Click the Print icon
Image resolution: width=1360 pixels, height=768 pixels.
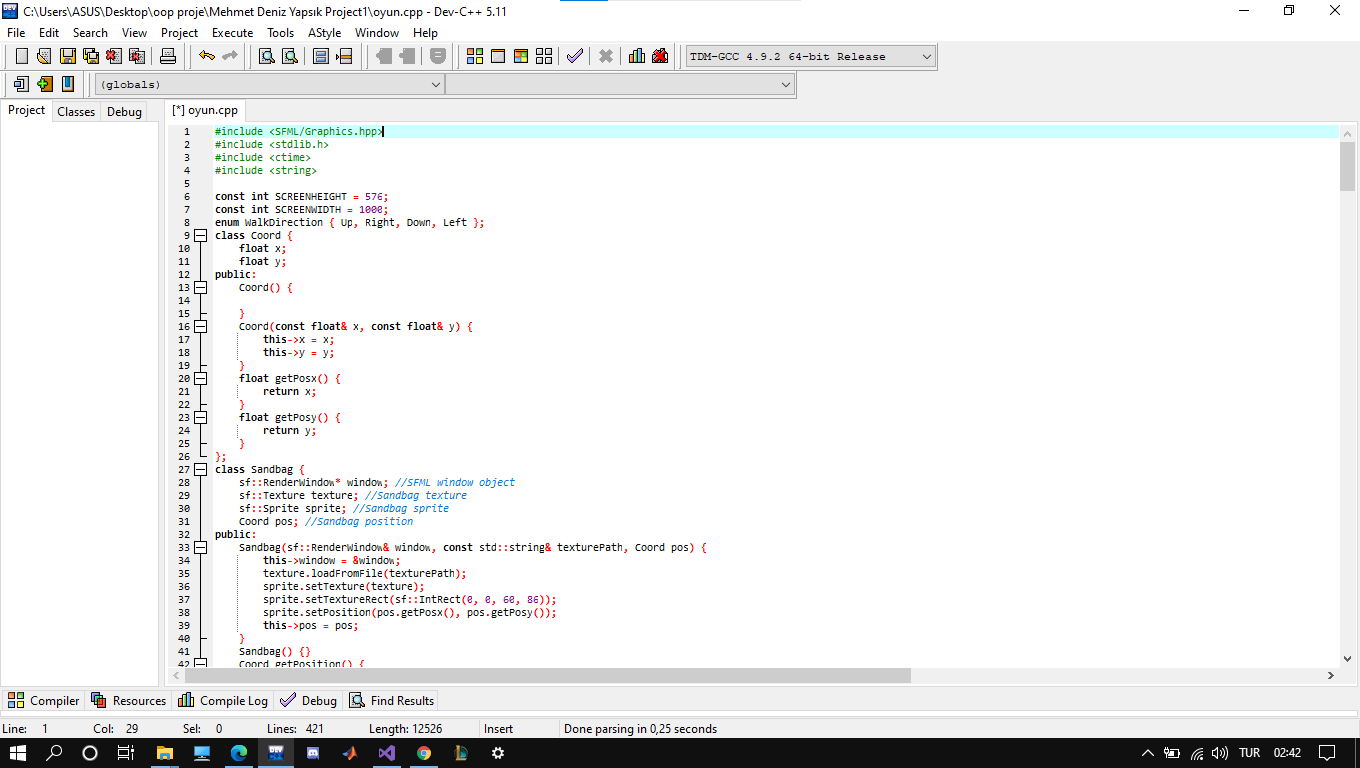pos(168,57)
